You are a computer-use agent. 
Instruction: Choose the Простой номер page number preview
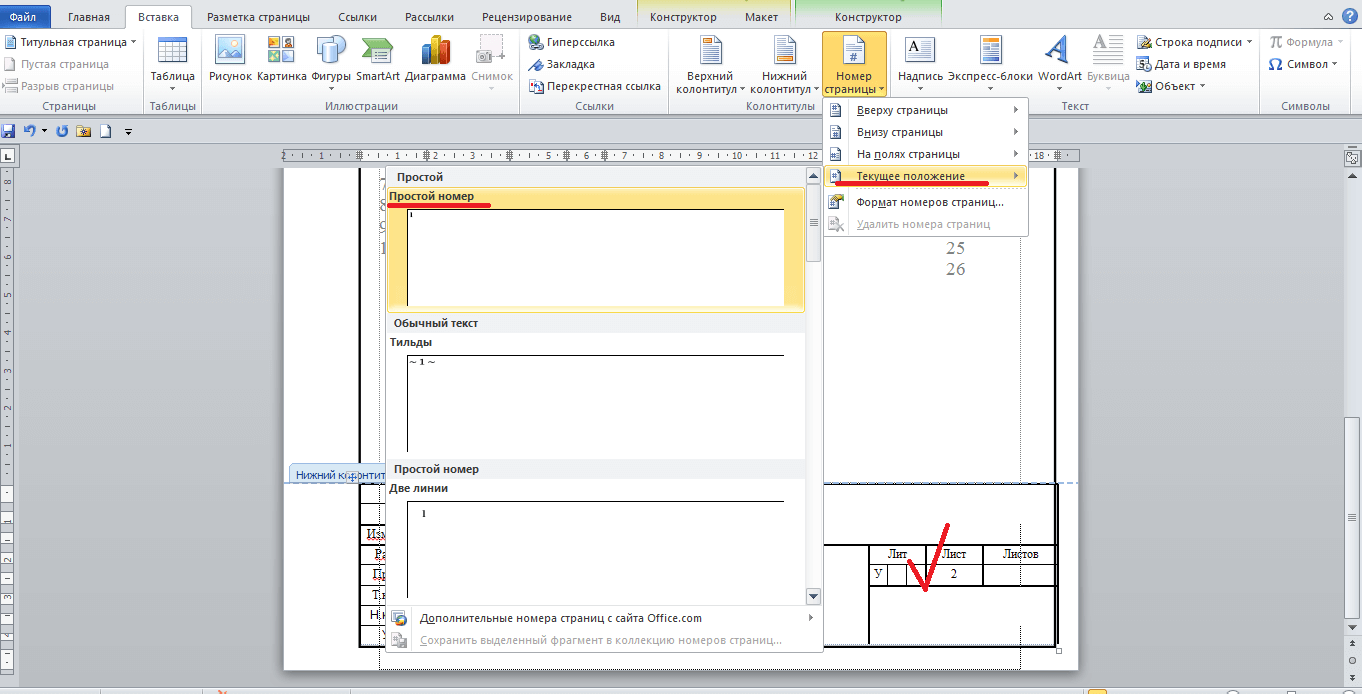pyautogui.click(x=595, y=256)
